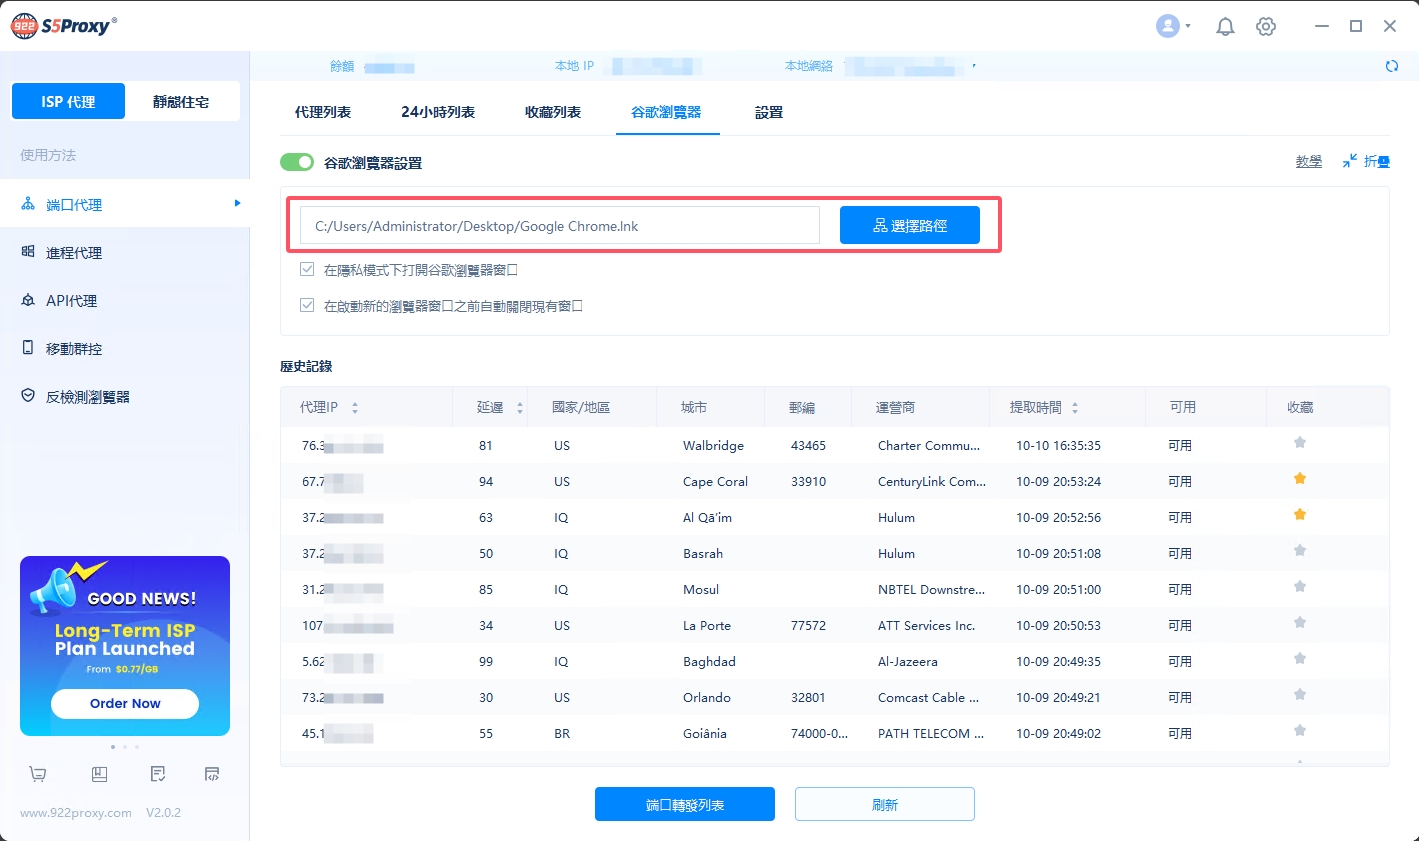
Task: Click the bookmark book icon in sidebar footer
Action: tap(99, 774)
